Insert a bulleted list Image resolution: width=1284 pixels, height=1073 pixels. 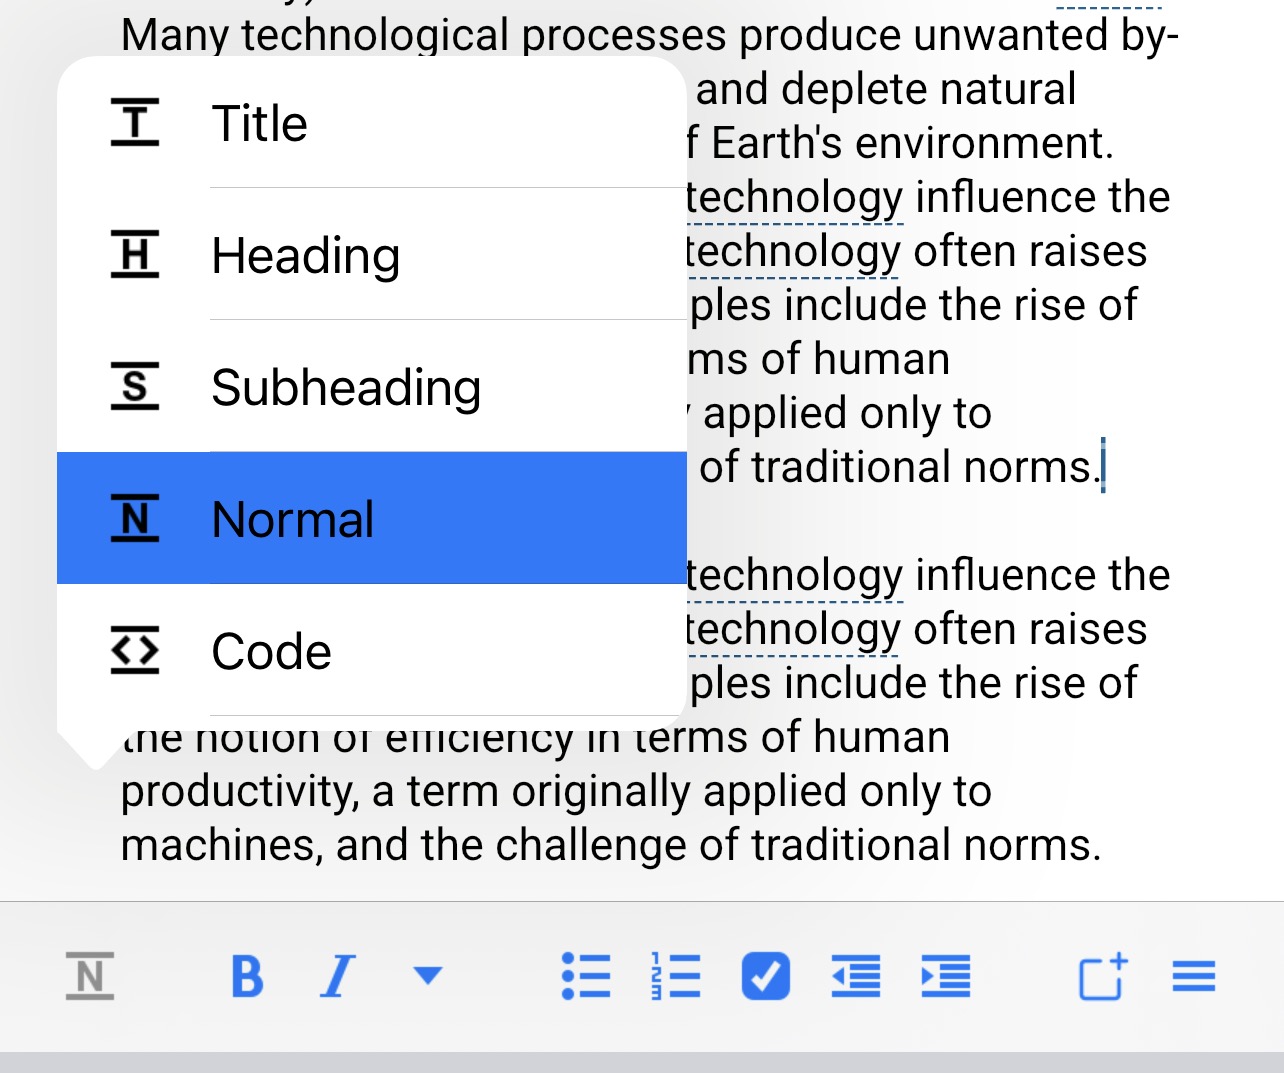point(586,976)
